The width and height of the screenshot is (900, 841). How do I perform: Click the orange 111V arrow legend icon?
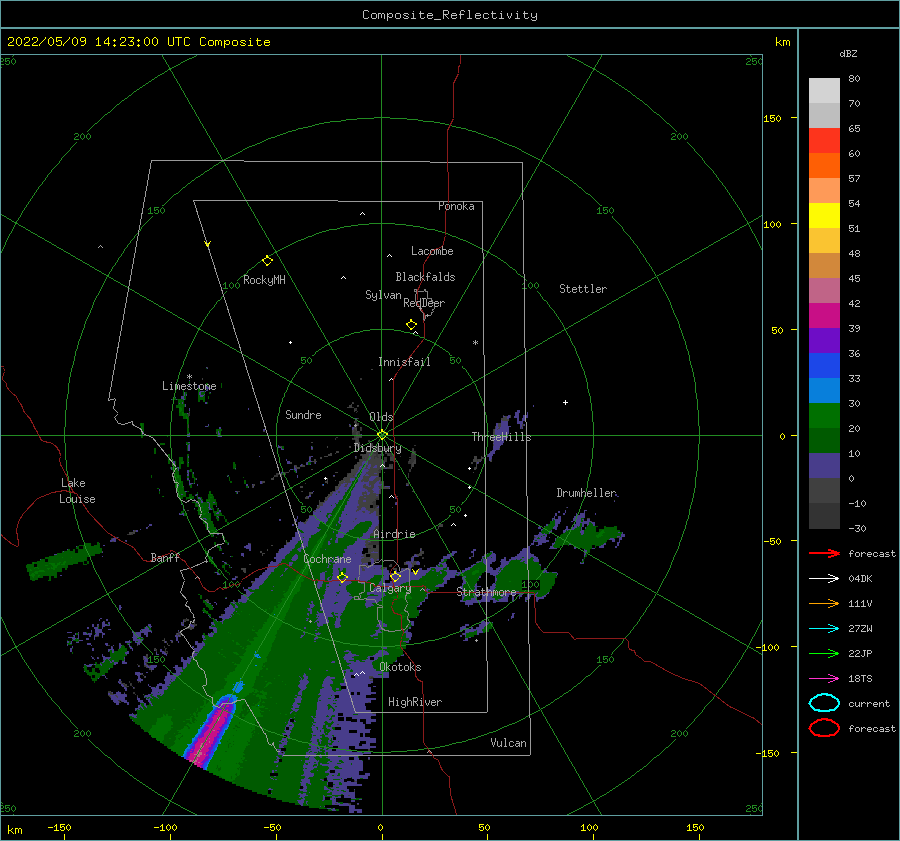tap(824, 603)
